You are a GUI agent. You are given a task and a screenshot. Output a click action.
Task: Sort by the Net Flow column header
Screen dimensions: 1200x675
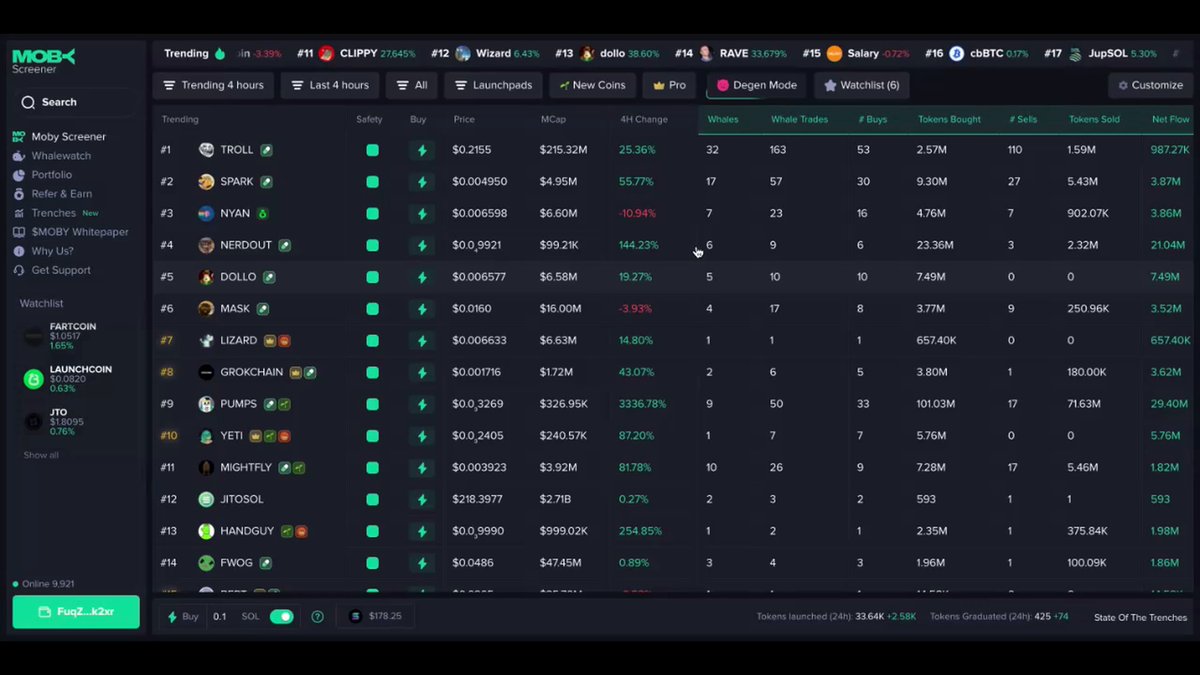pyautogui.click(x=1171, y=119)
